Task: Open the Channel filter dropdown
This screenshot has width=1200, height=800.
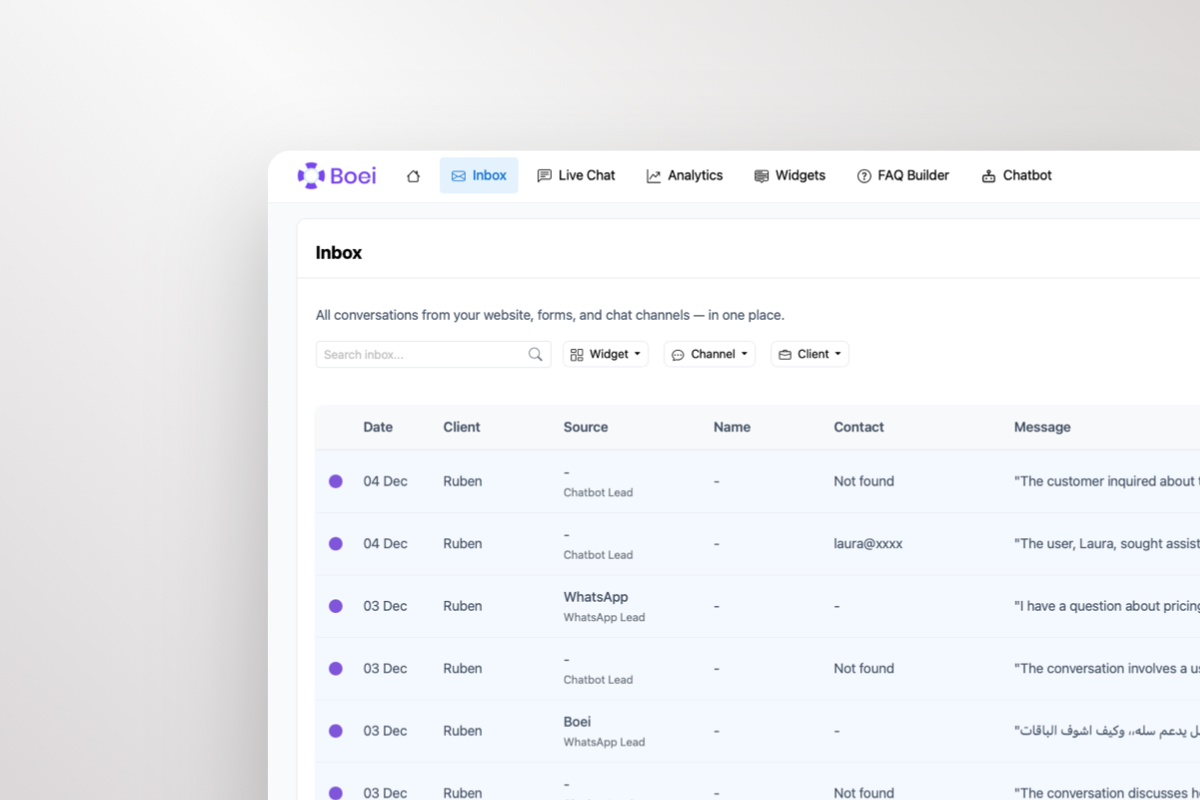Action: pyautogui.click(x=709, y=354)
